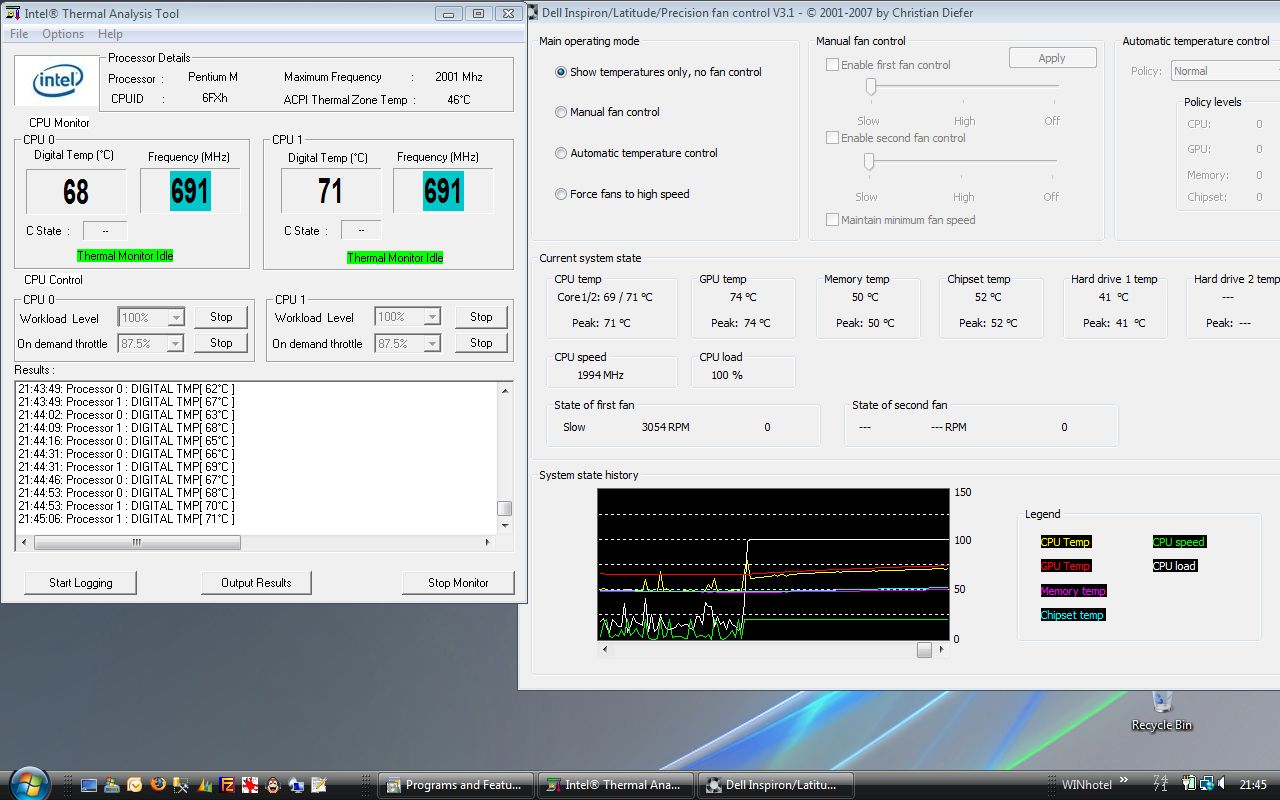The height and width of the screenshot is (800, 1280).
Task: Tick Maintain minimum fan speed checkbox
Action: tap(832, 220)
